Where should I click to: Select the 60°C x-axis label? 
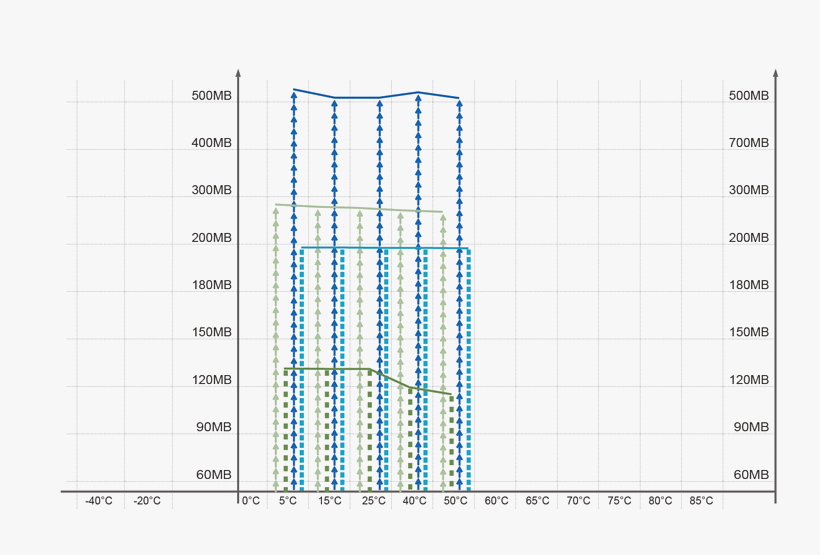click(496, 501)
